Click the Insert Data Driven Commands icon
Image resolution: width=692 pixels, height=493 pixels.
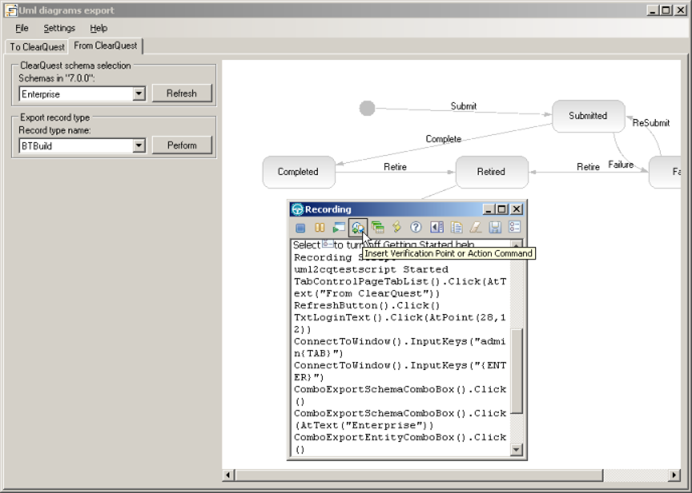(x=377, y=227)
